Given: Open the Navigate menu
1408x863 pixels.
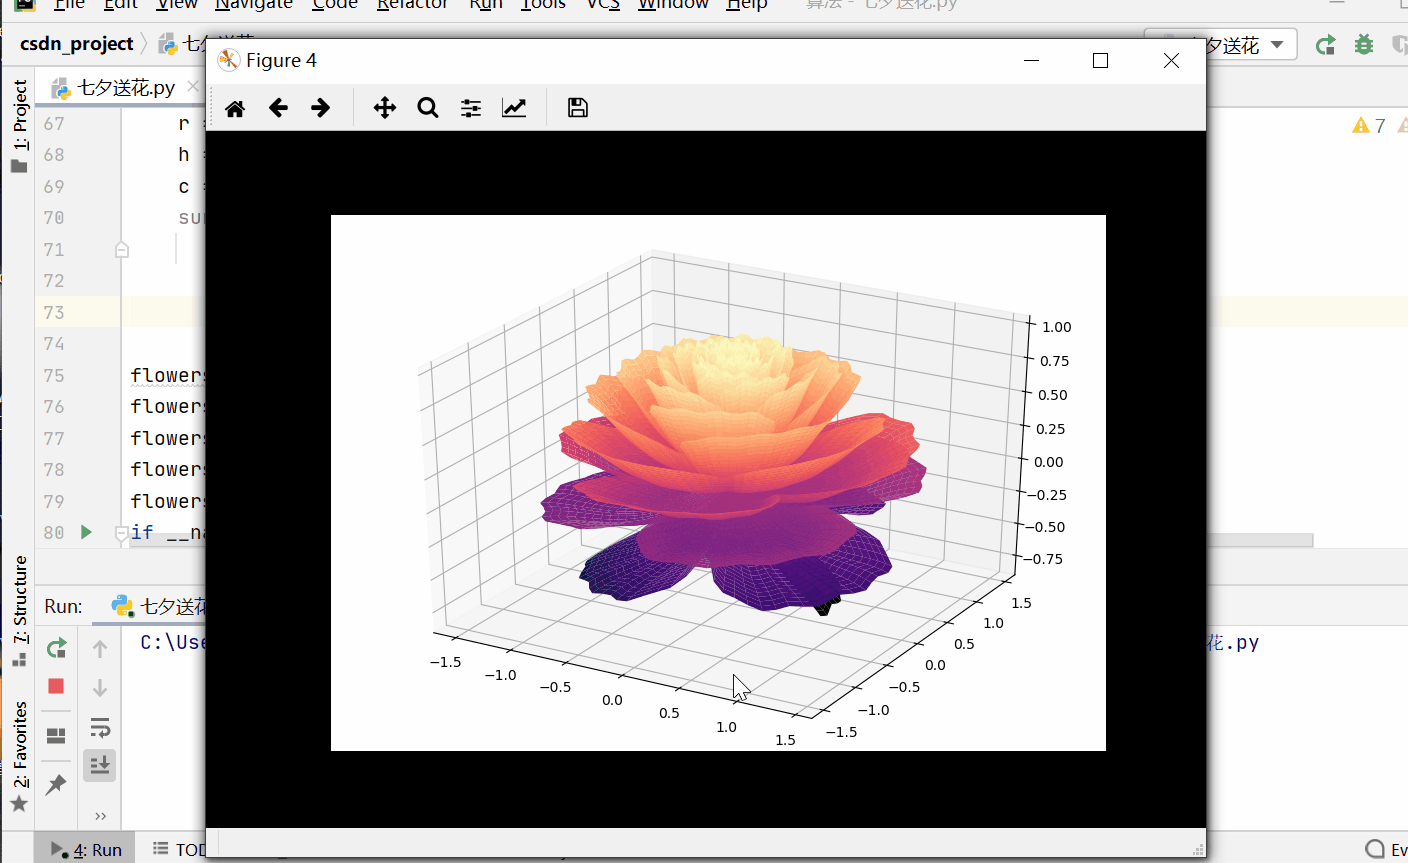Looking at the screenshot, I should (254, 5).
